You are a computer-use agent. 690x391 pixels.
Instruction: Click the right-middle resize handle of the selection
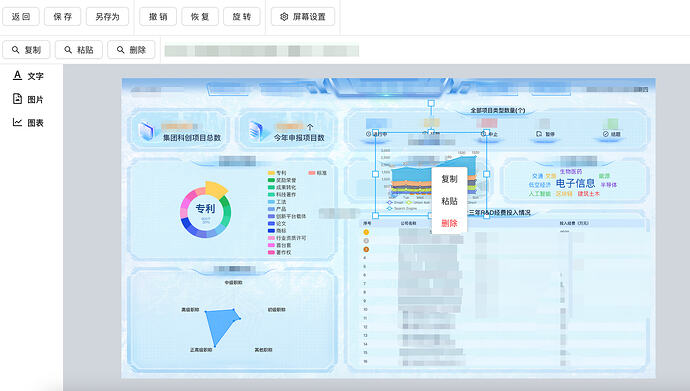pos(487,174)
